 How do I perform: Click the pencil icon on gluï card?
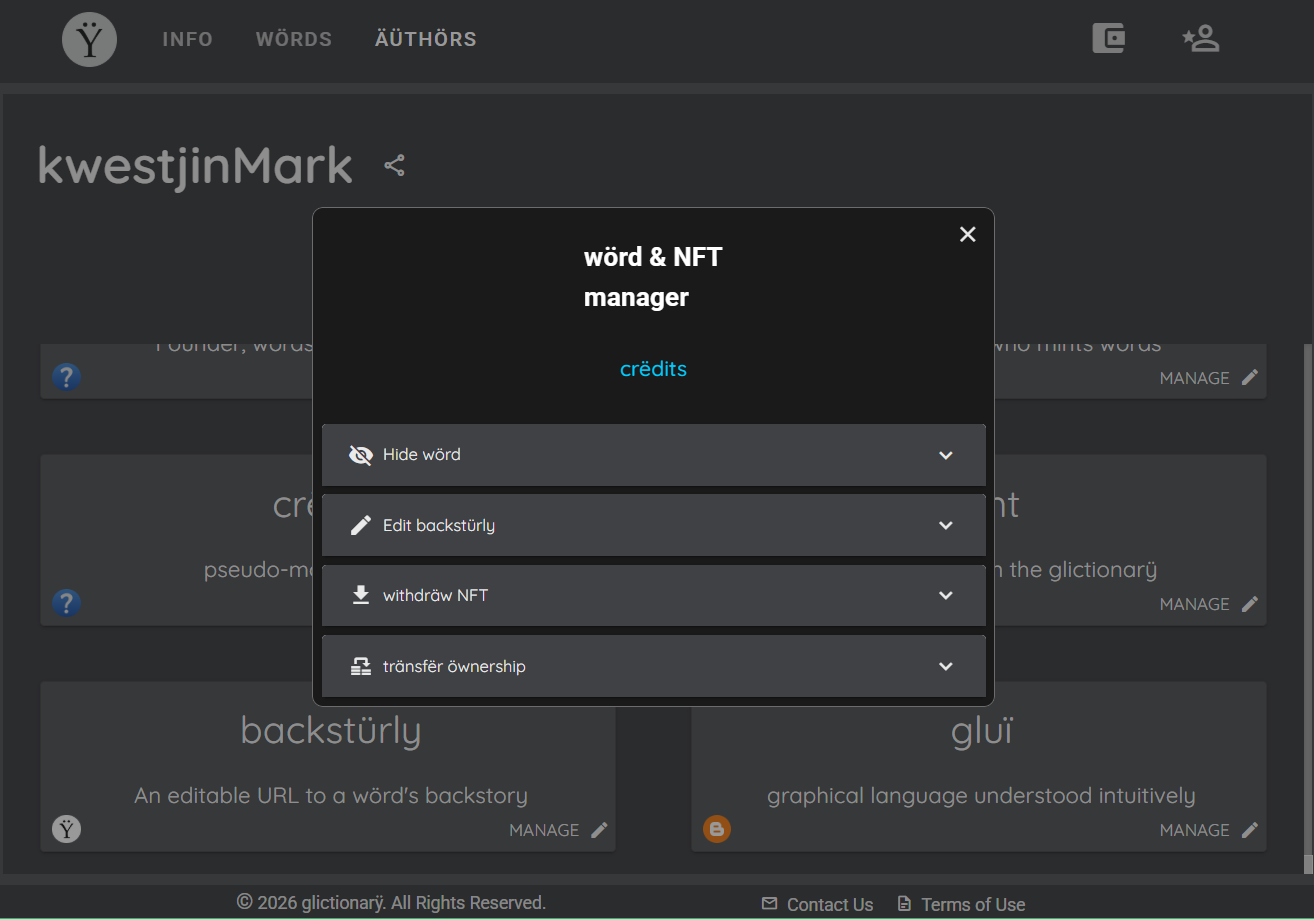coord(1250,830)
